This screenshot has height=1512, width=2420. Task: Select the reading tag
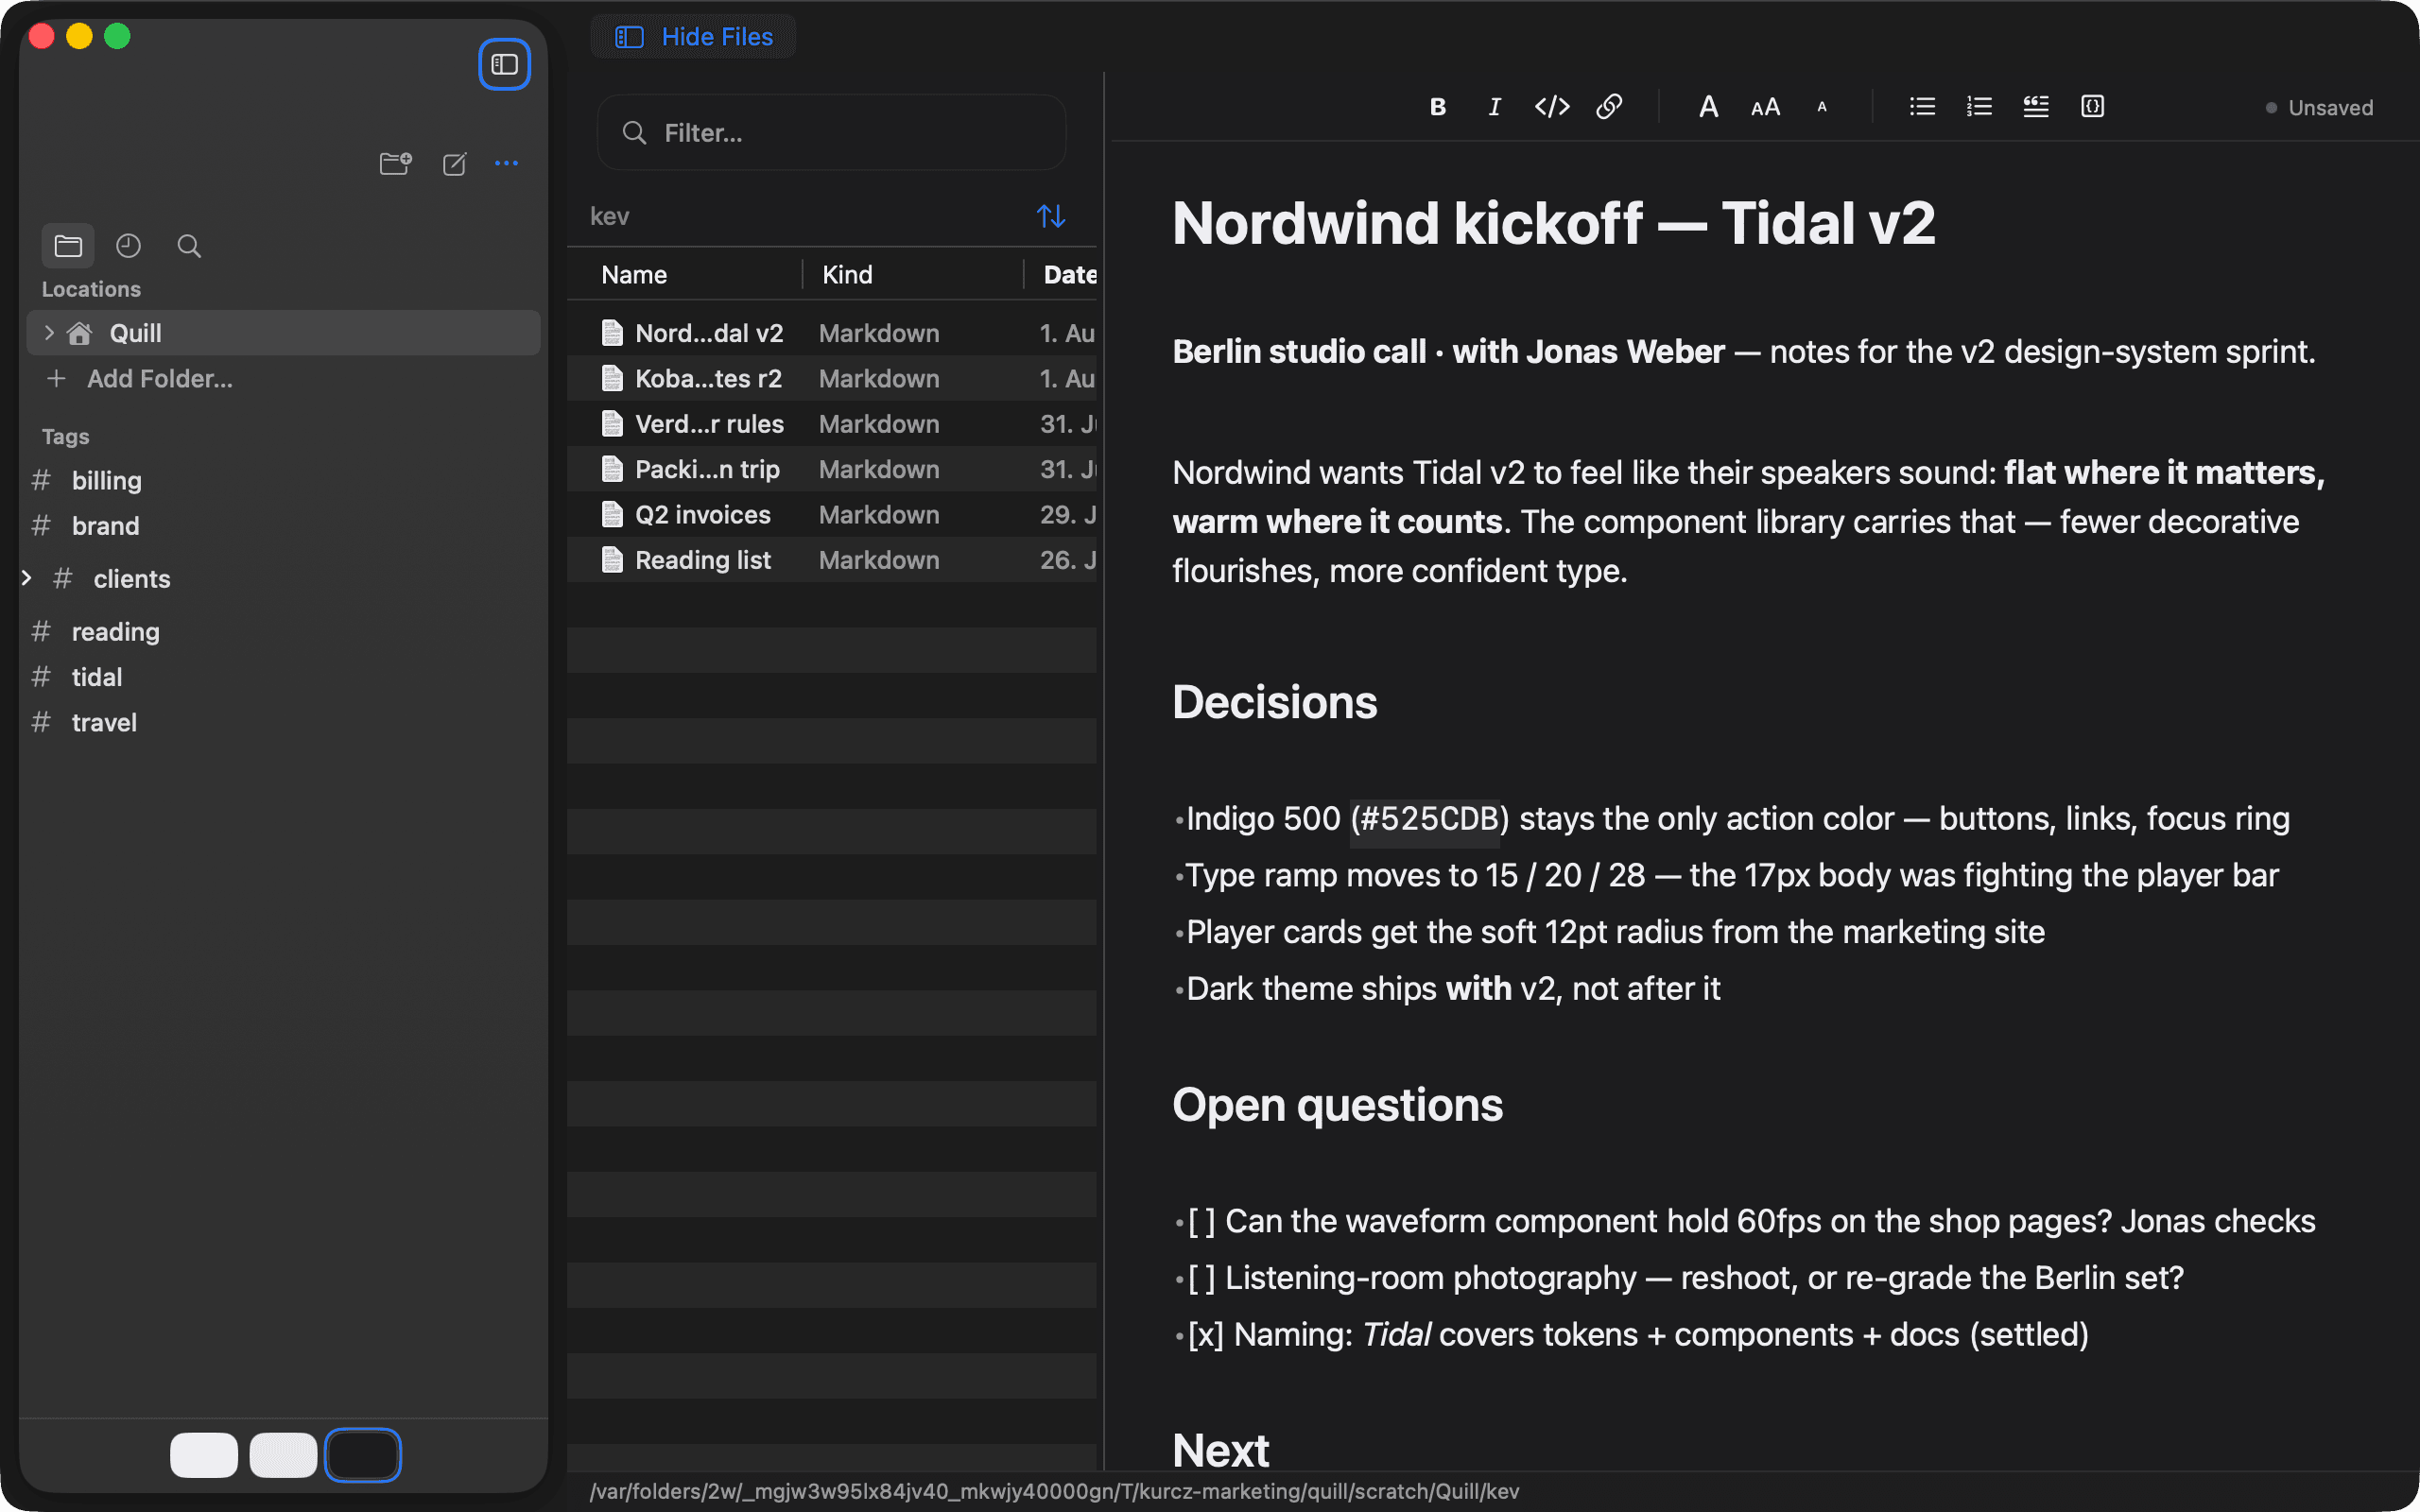click(115, 631)
